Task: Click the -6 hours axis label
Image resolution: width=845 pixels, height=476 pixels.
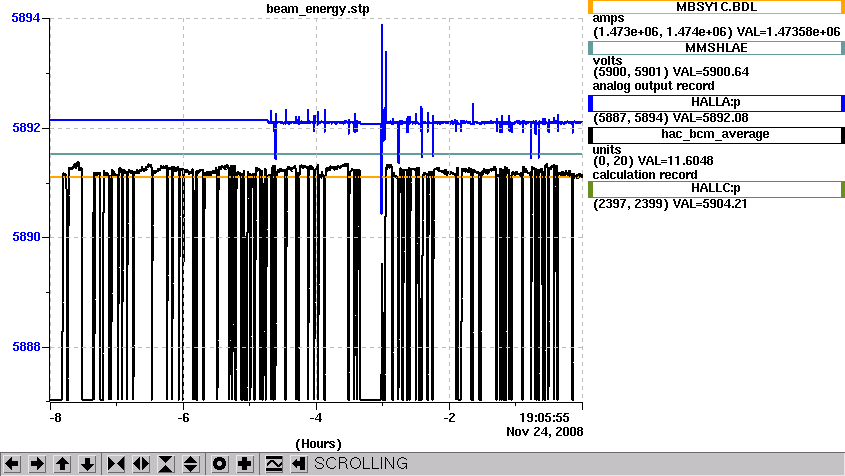Action: 183,418
